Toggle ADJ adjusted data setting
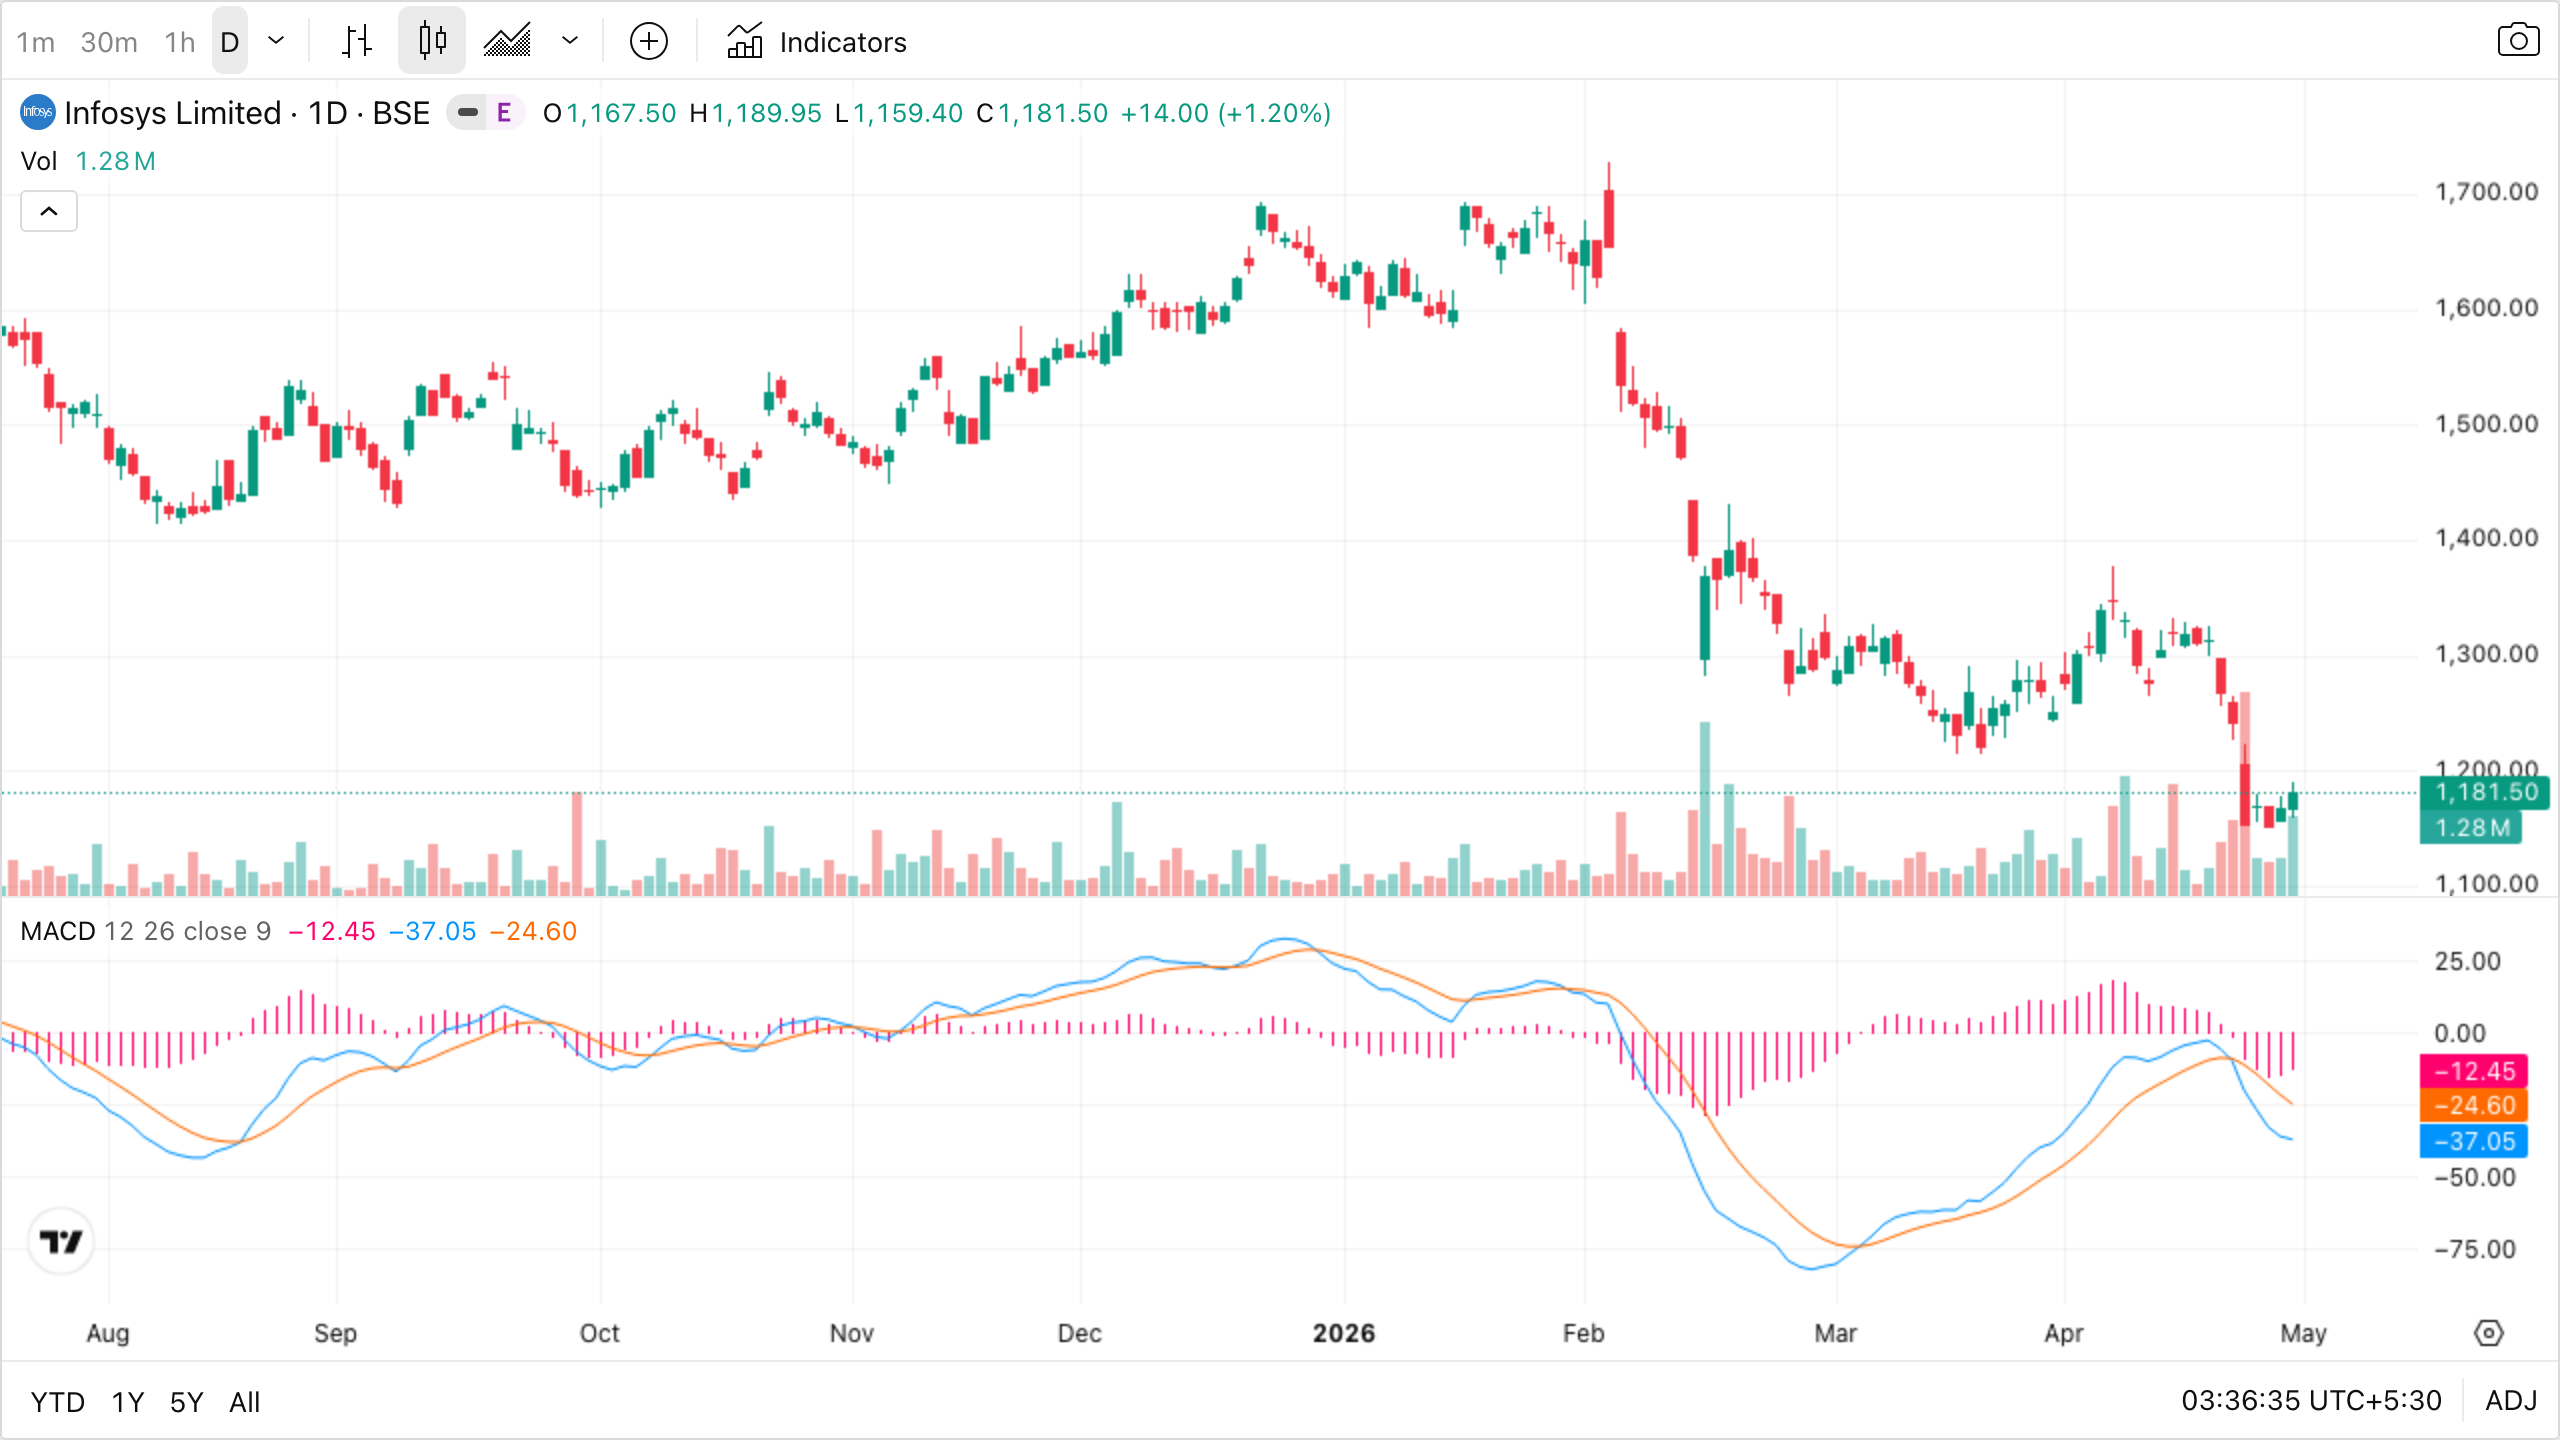Viewport: 2560px width, 1440px height. (x=2511, y=1400)
